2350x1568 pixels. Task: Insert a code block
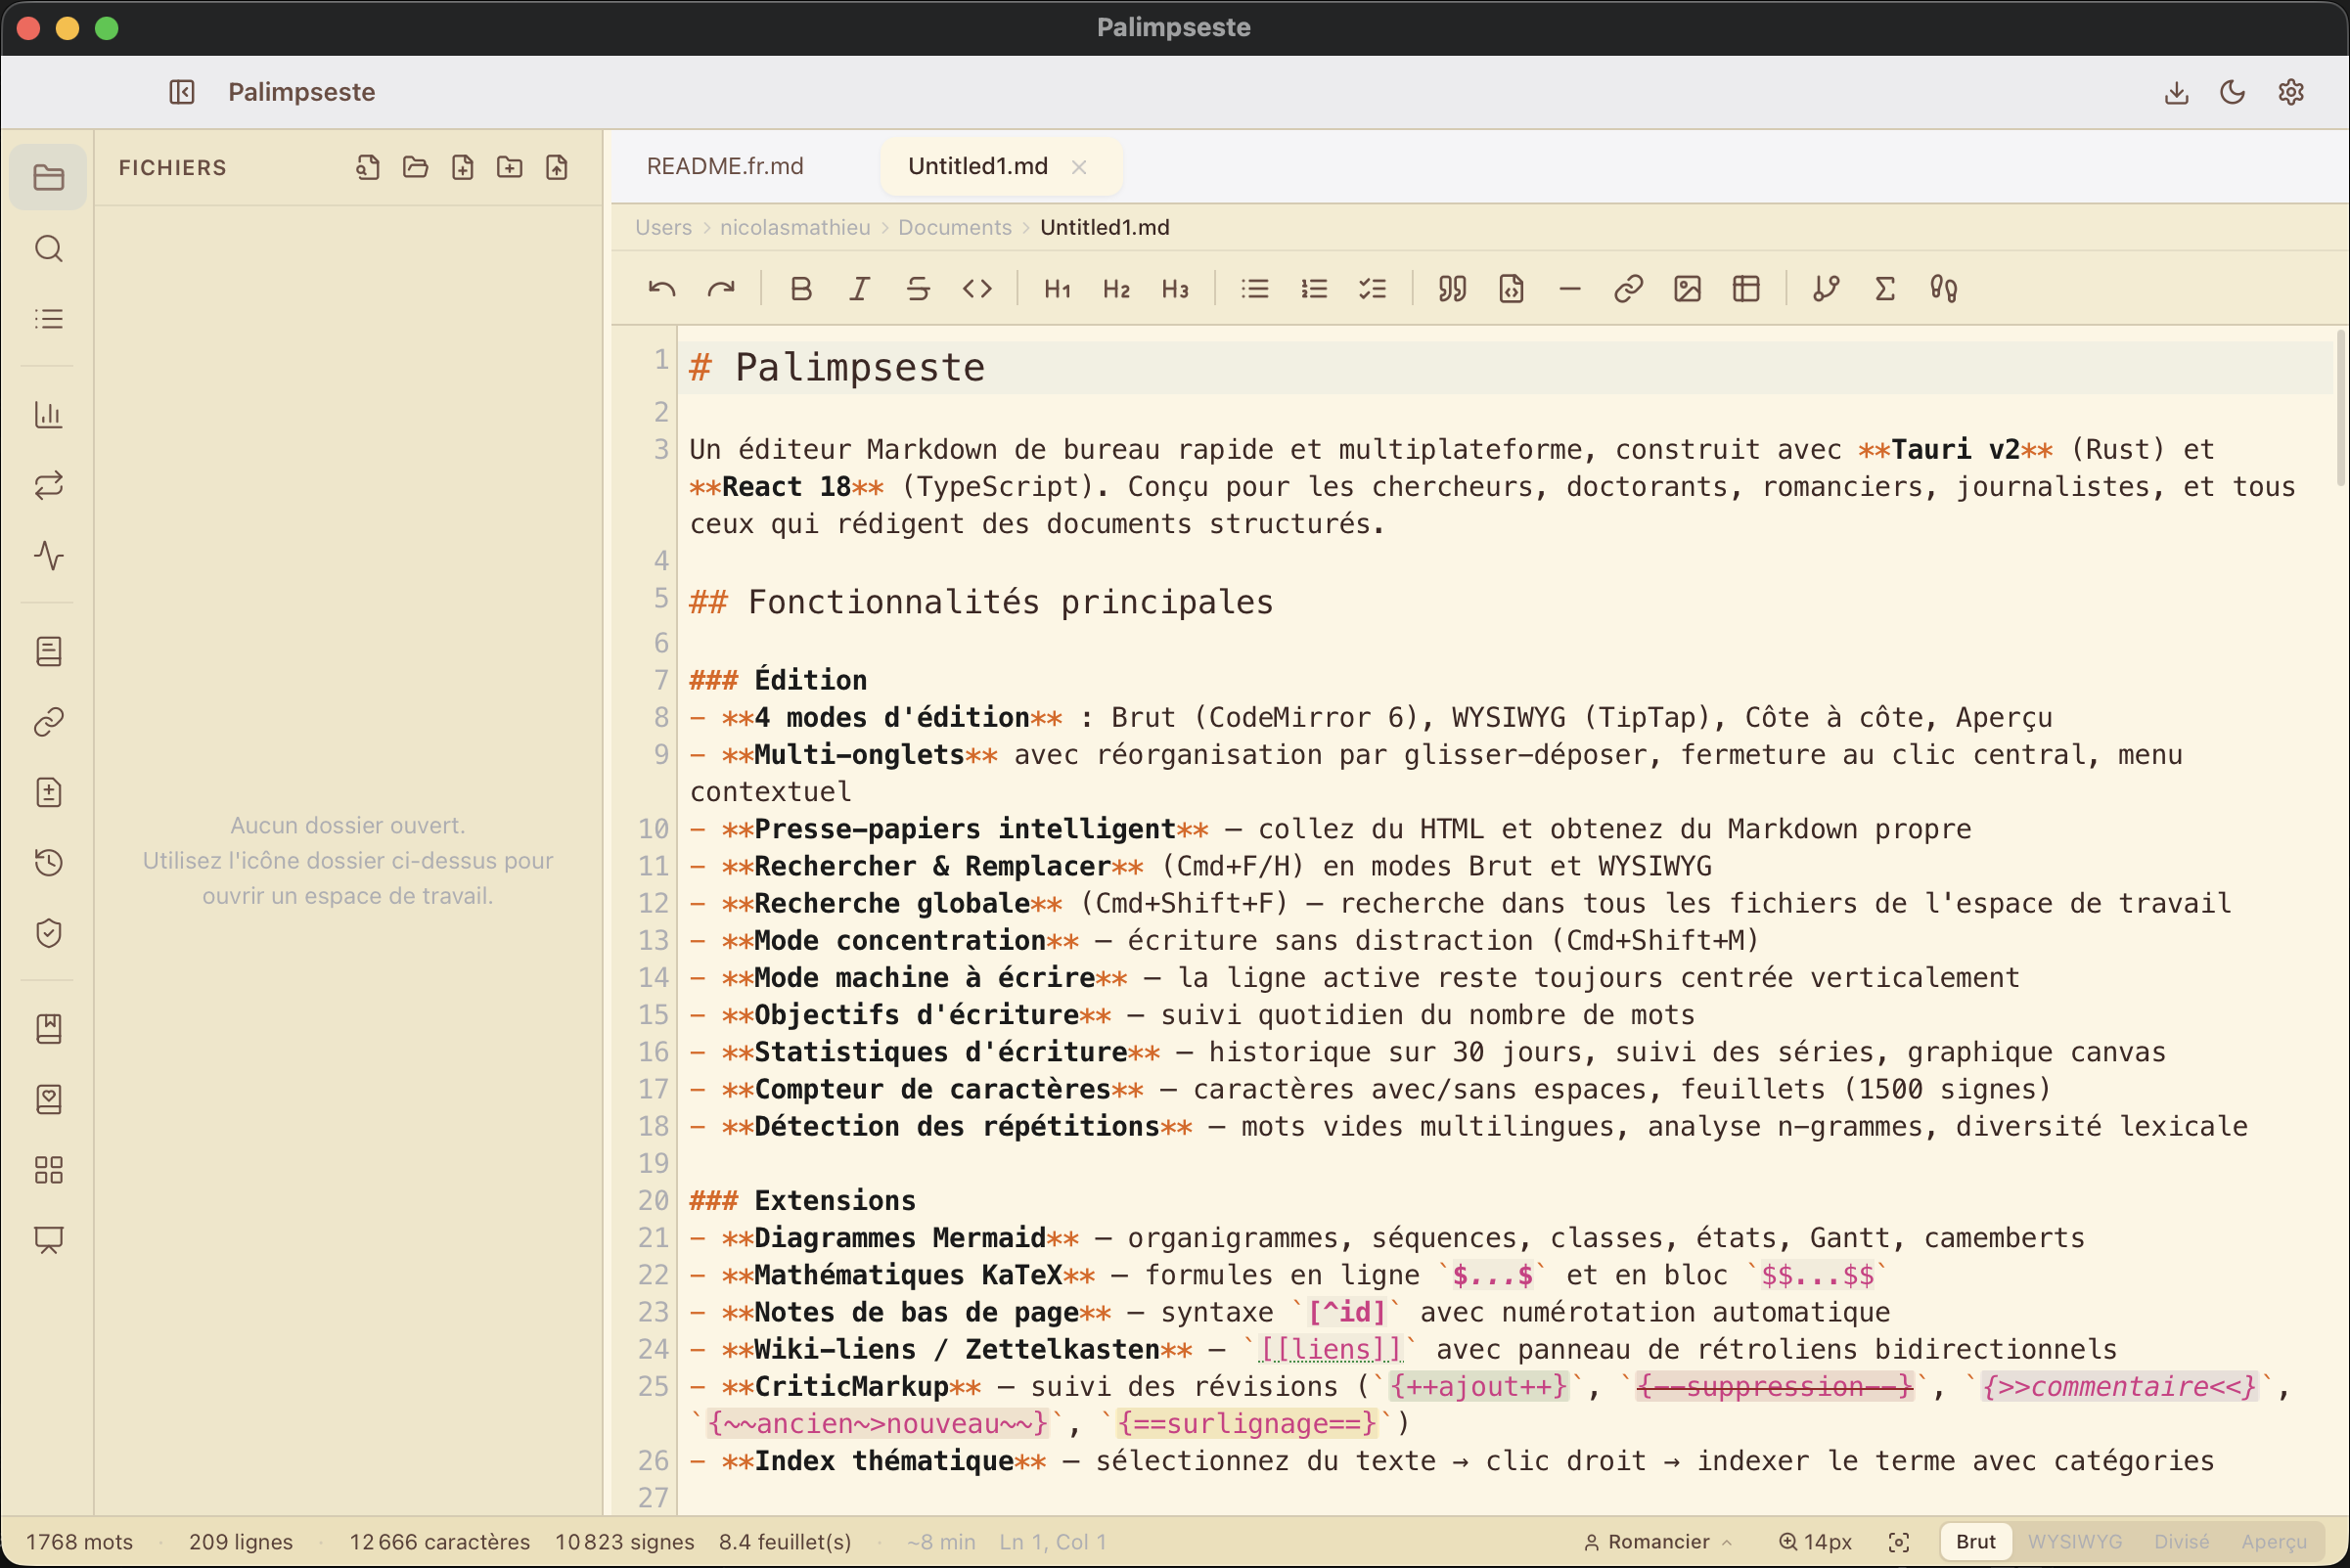(1511, 289)
